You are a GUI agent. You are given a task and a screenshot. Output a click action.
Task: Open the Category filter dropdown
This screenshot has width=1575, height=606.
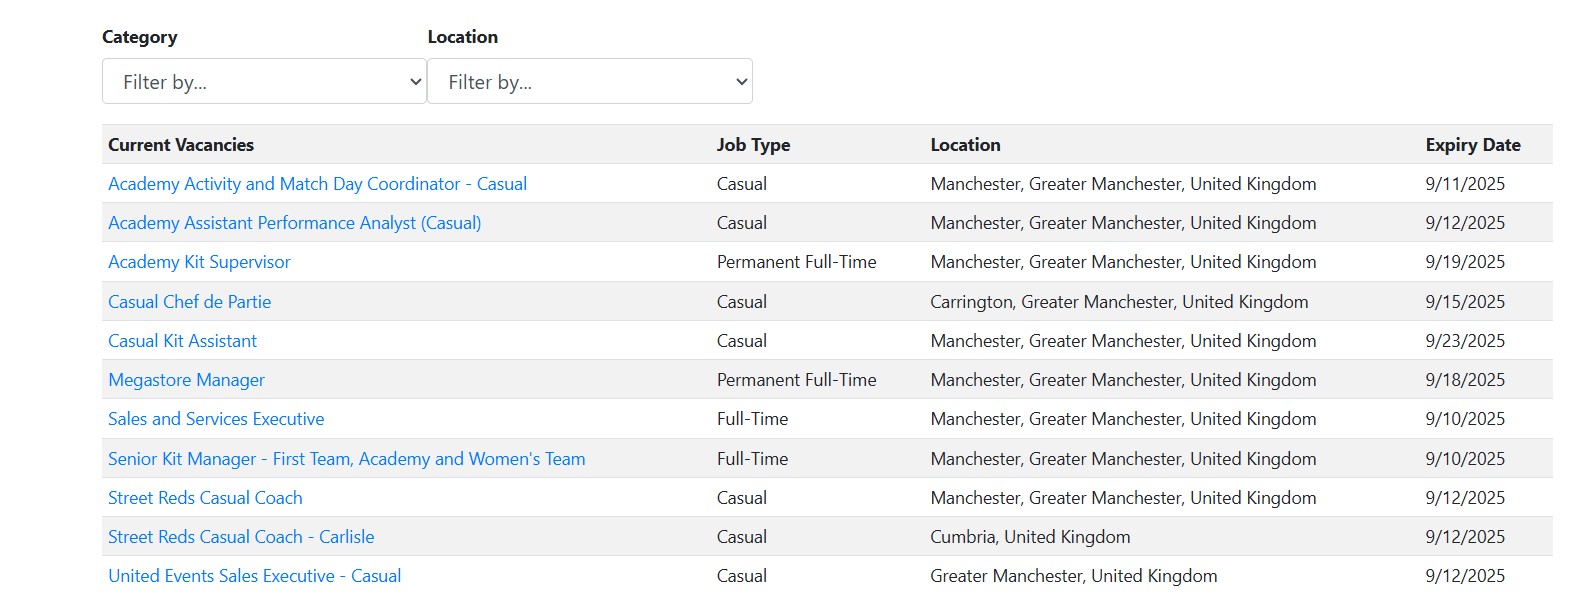click(x=264, y=82)
